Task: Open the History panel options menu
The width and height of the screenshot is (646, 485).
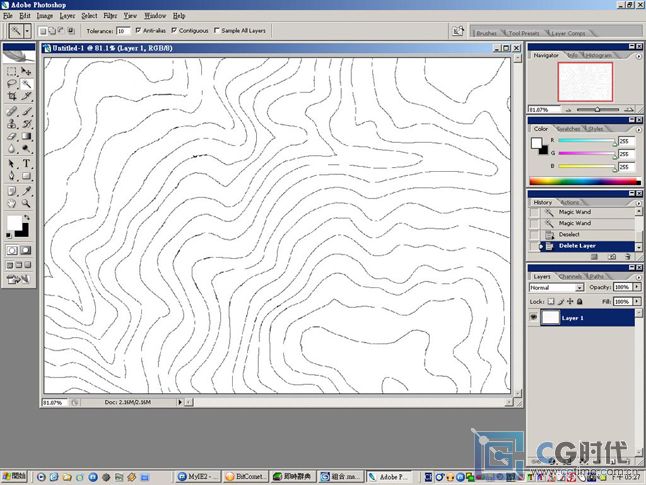Action: [639, 204]
